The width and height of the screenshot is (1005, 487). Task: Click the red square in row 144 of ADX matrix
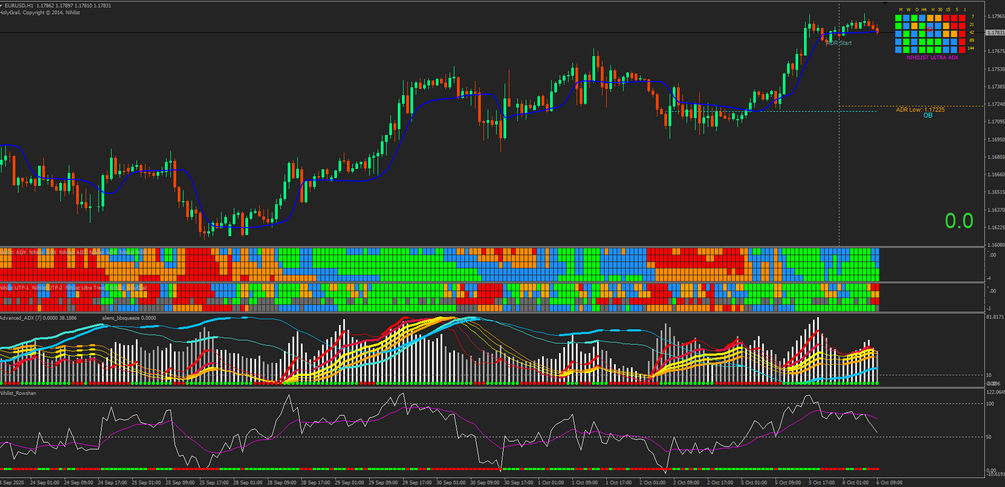click(x=962, y=49)
